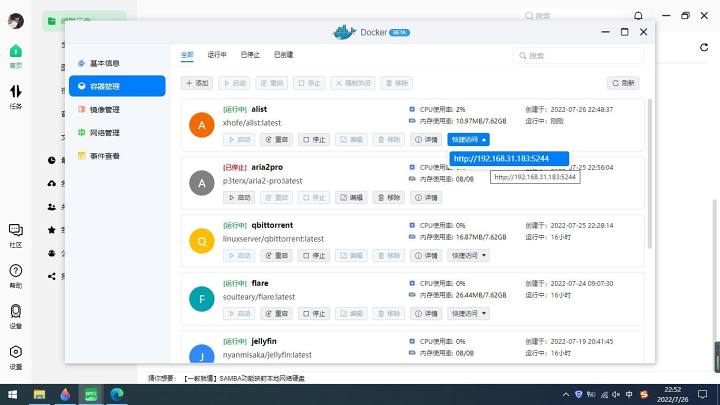This screenshot has width=720, height=405.
Task: Click the Sogou input icon in system tray
Action: click(644, 394)
